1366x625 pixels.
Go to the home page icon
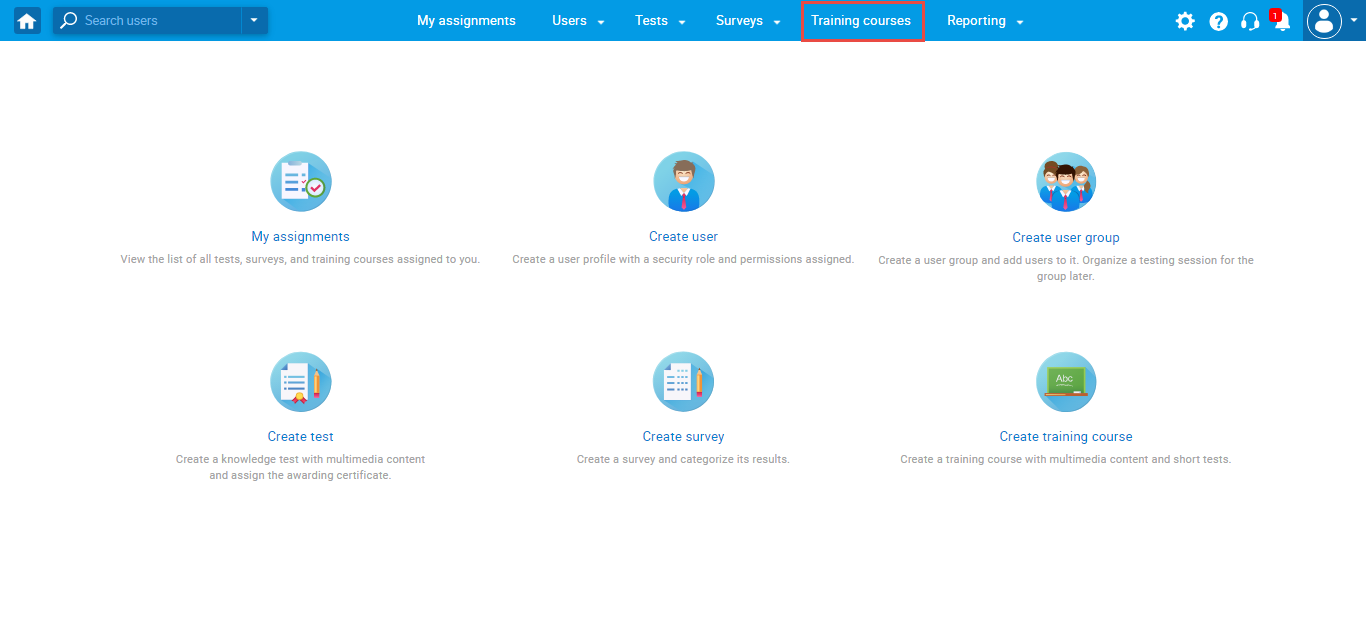[x=27, y=21]
